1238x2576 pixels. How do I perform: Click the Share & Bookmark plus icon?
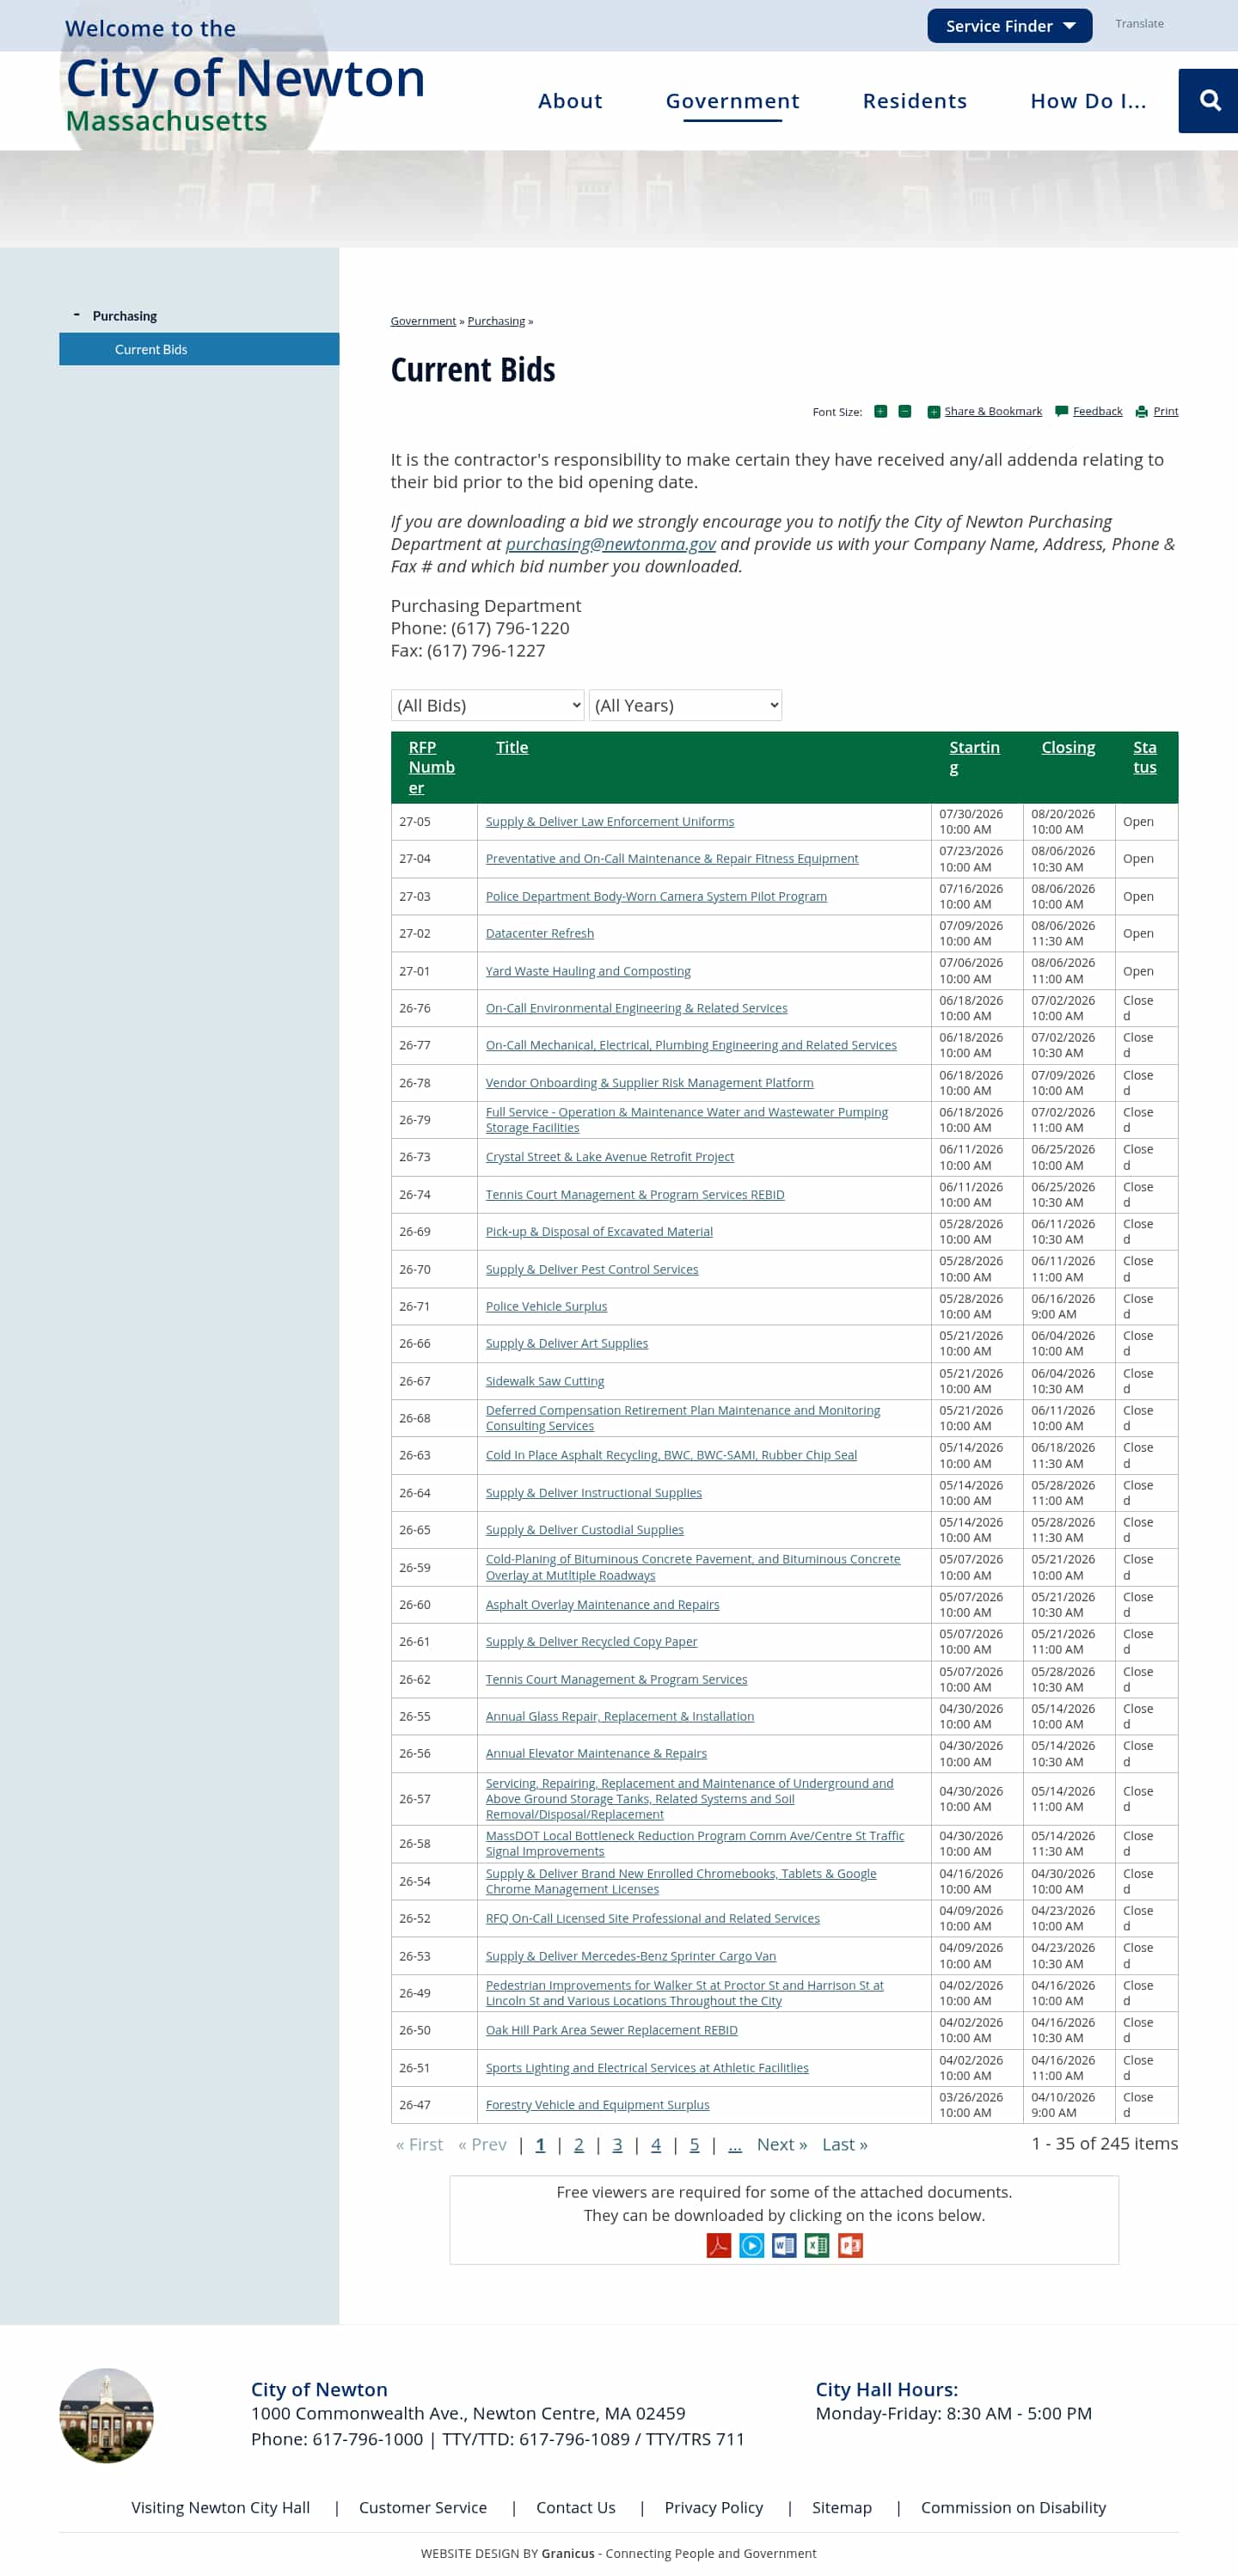tap(933, 412)
